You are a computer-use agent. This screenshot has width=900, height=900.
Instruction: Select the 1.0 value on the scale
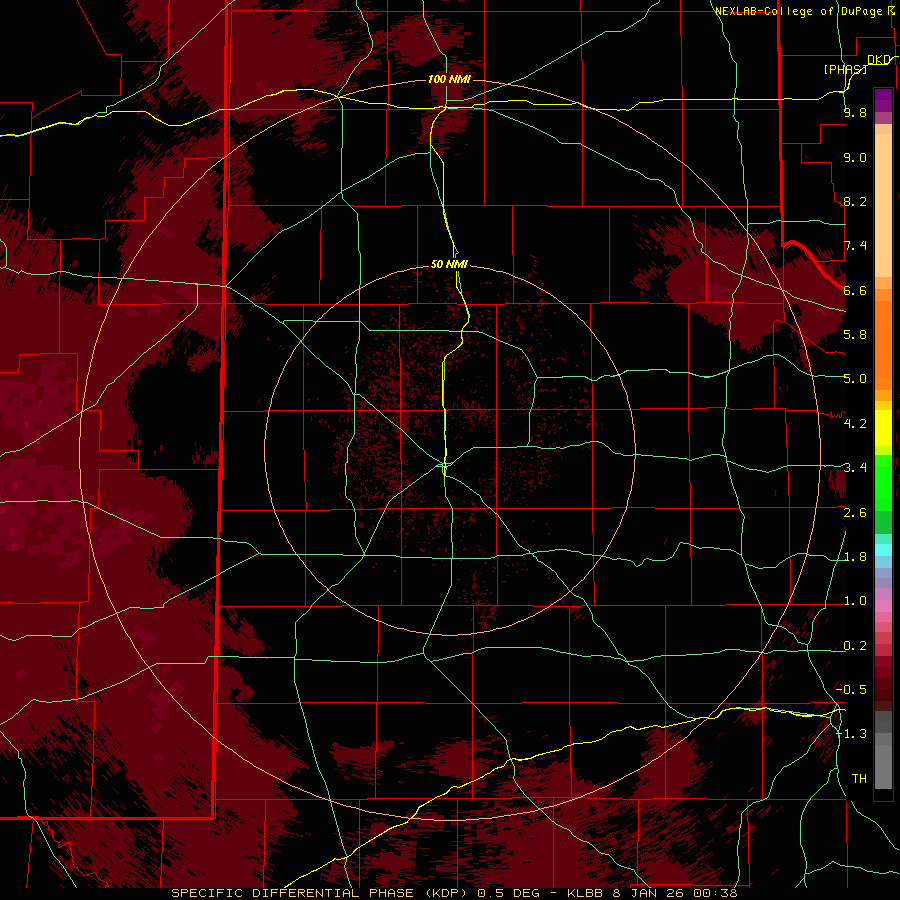point(855,601)
